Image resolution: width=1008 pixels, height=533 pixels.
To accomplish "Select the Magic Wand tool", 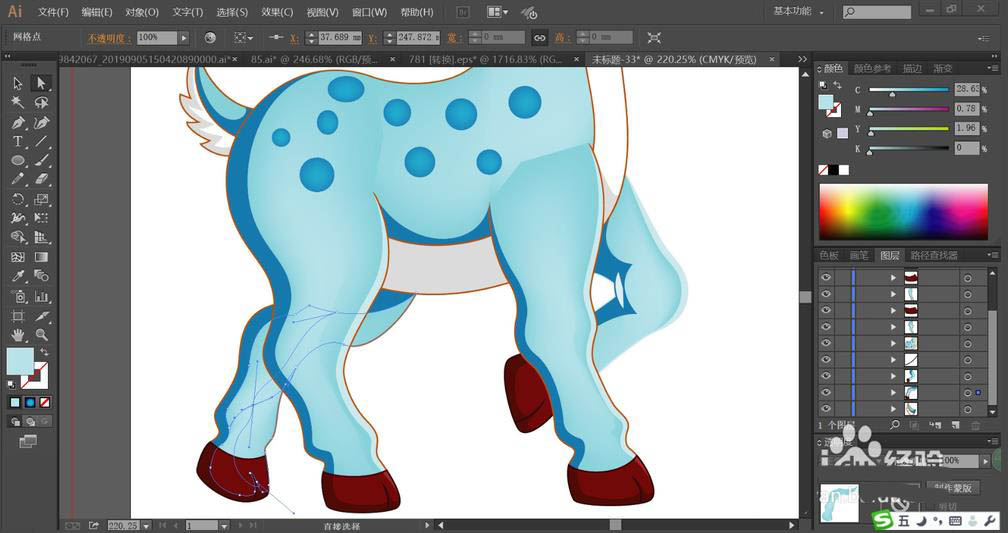I will (17, 103).
